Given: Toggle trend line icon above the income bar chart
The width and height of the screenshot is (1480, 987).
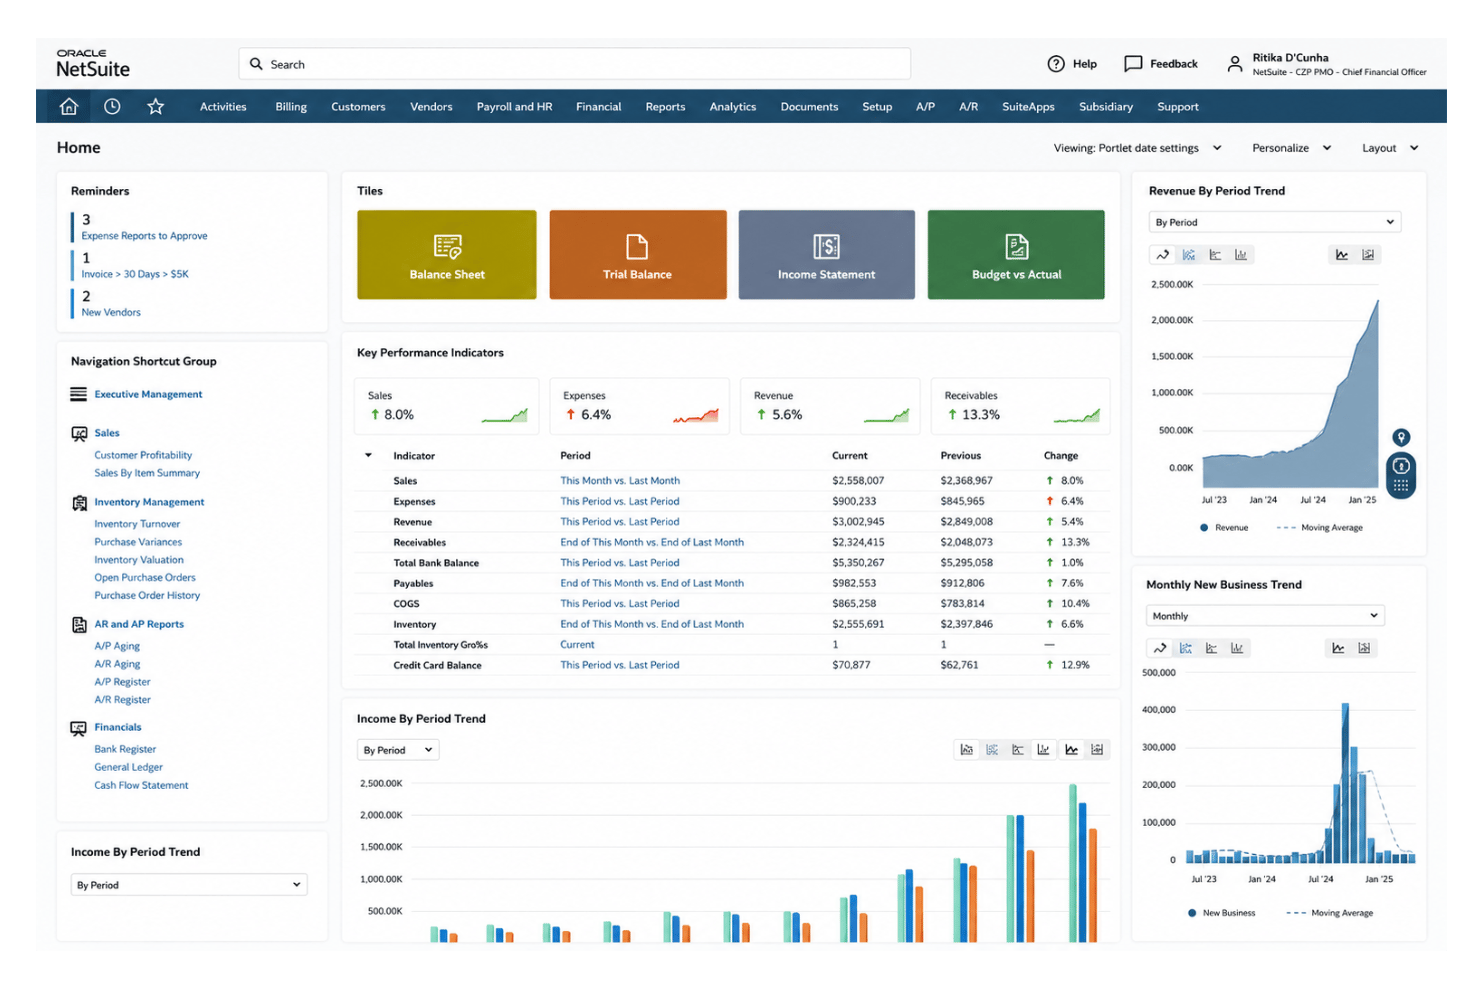Looking at the screenshot, I should [1071, 749].
